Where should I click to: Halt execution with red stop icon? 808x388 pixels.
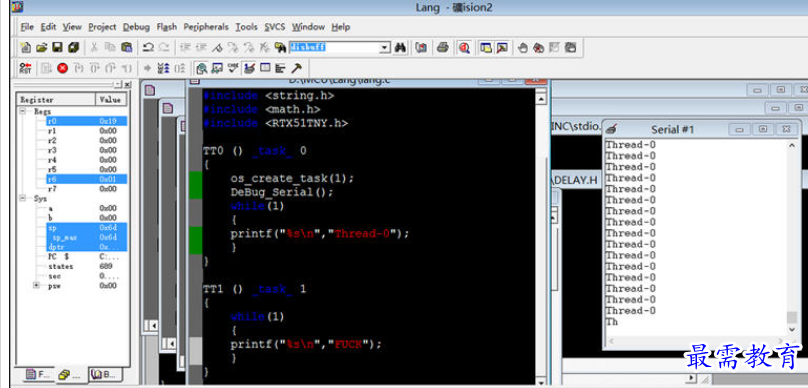(62, 68)
